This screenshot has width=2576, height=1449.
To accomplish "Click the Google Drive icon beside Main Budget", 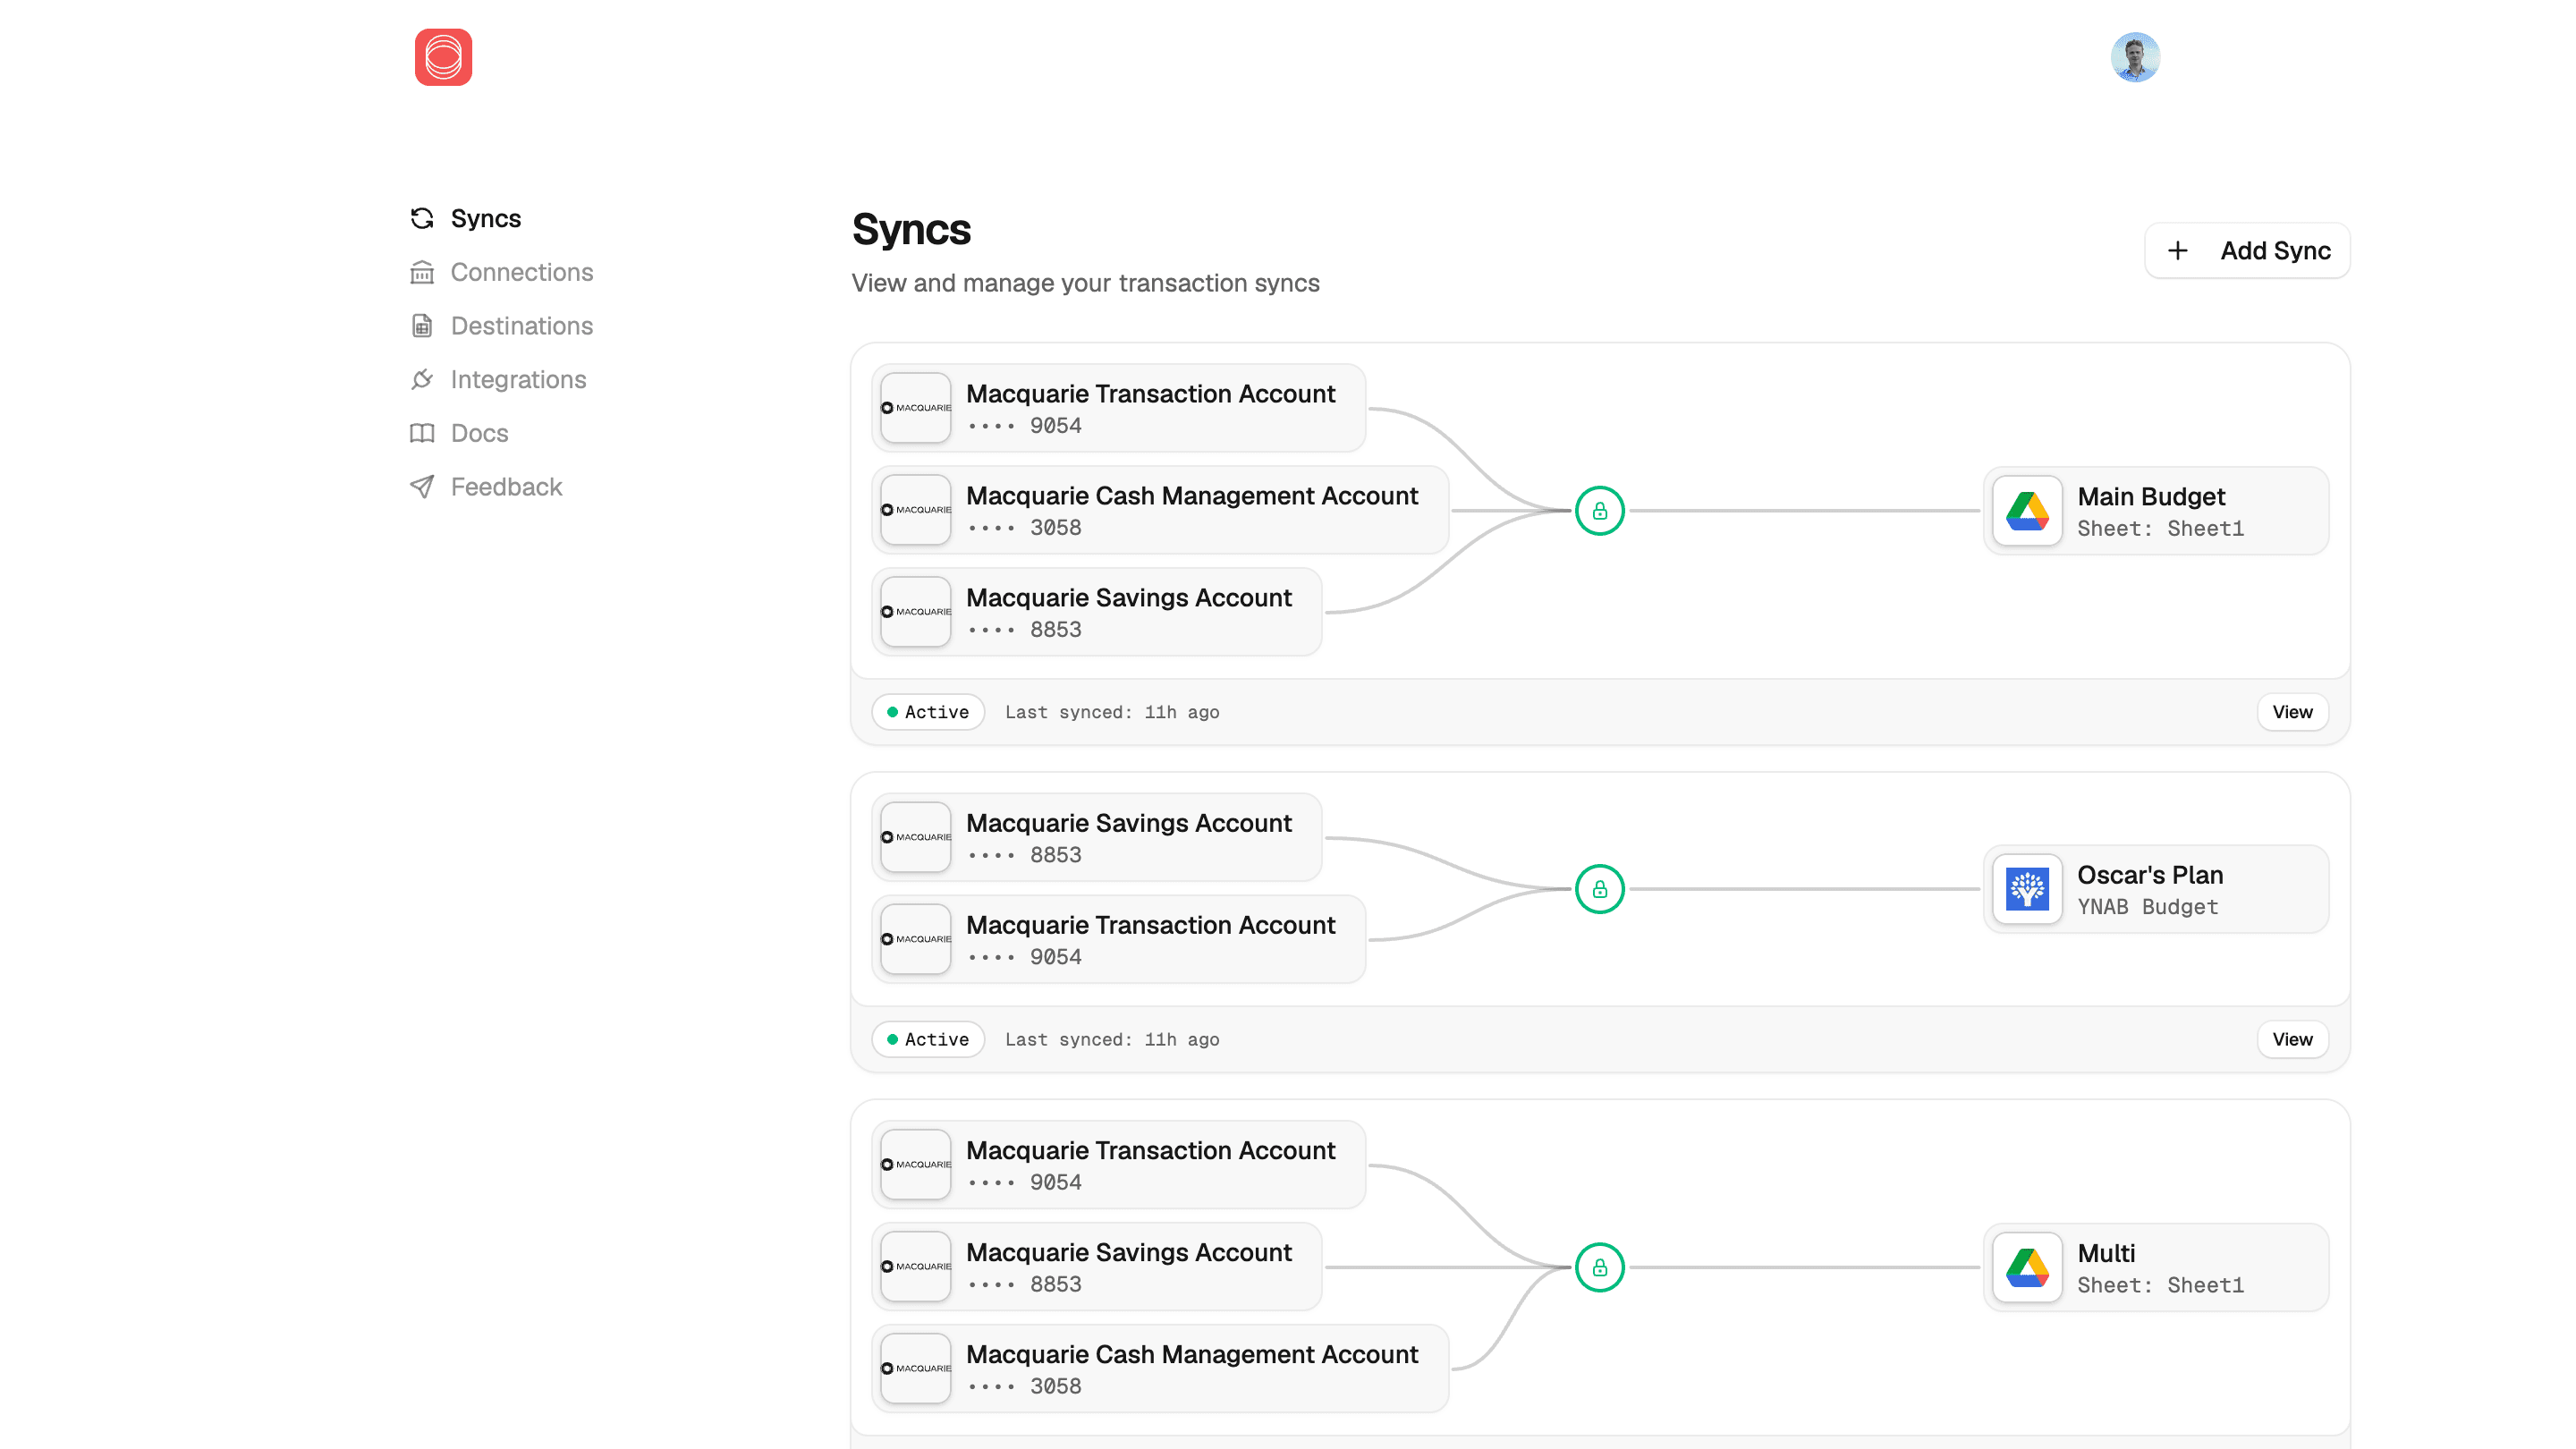I will pos(2026,511).
